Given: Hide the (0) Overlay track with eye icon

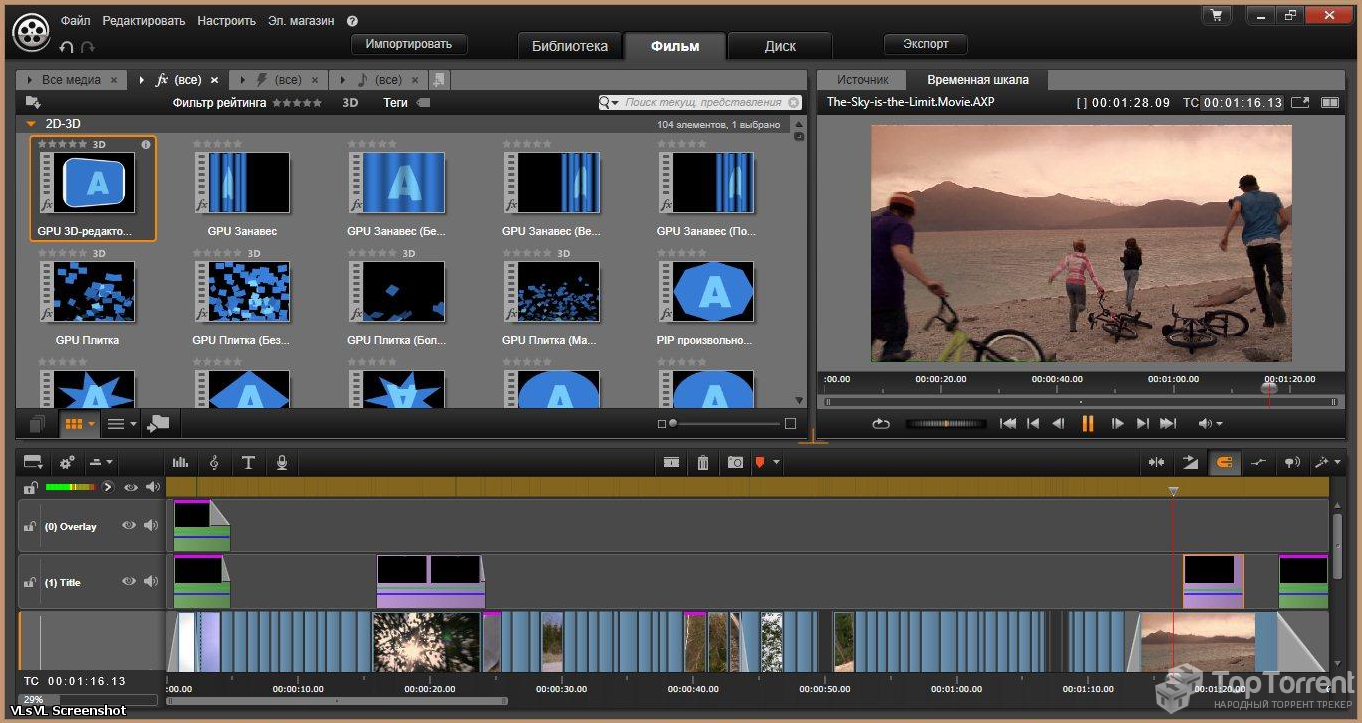Looking at the screenshot, I should [129, 525].
